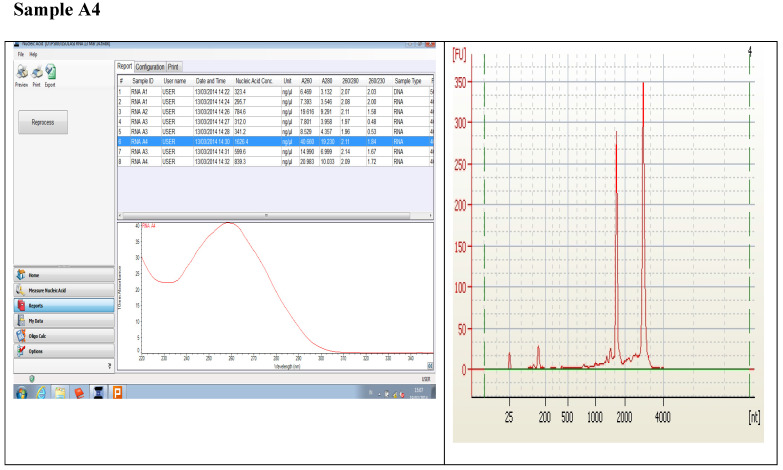Open the File menu
Image resolution: width=783 pixels, height=470 pixels.
pos(21,54)
